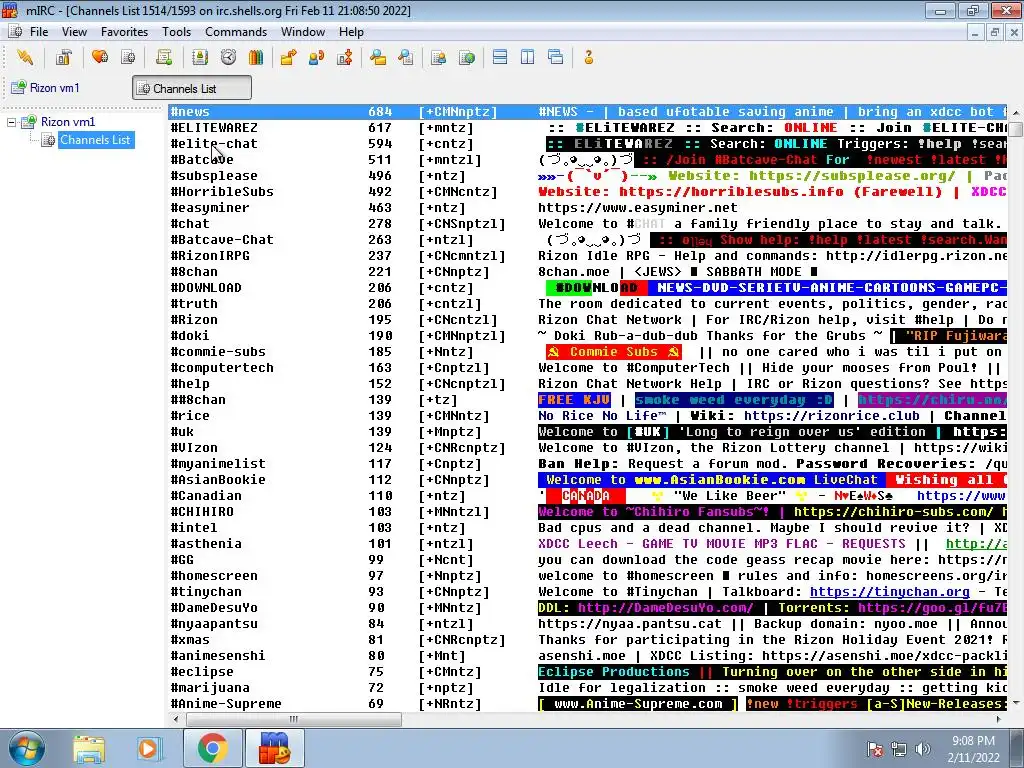
Task: Open the Favorites menu
Action: (124, 32)
